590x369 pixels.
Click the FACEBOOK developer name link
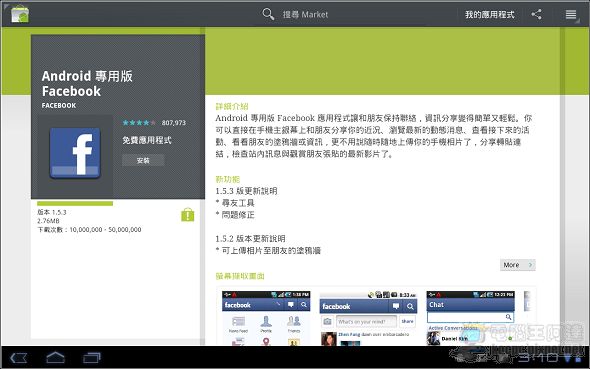coord(59,106)
